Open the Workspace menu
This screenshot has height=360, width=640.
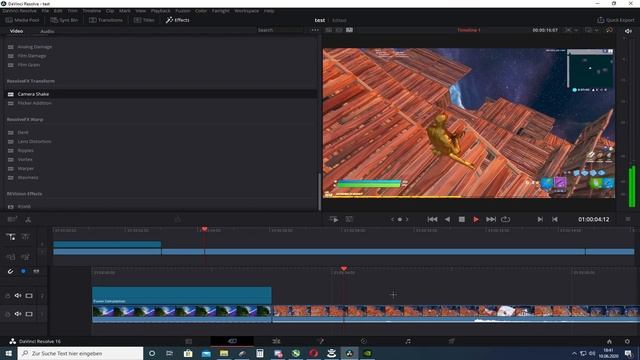click(247, 11)
